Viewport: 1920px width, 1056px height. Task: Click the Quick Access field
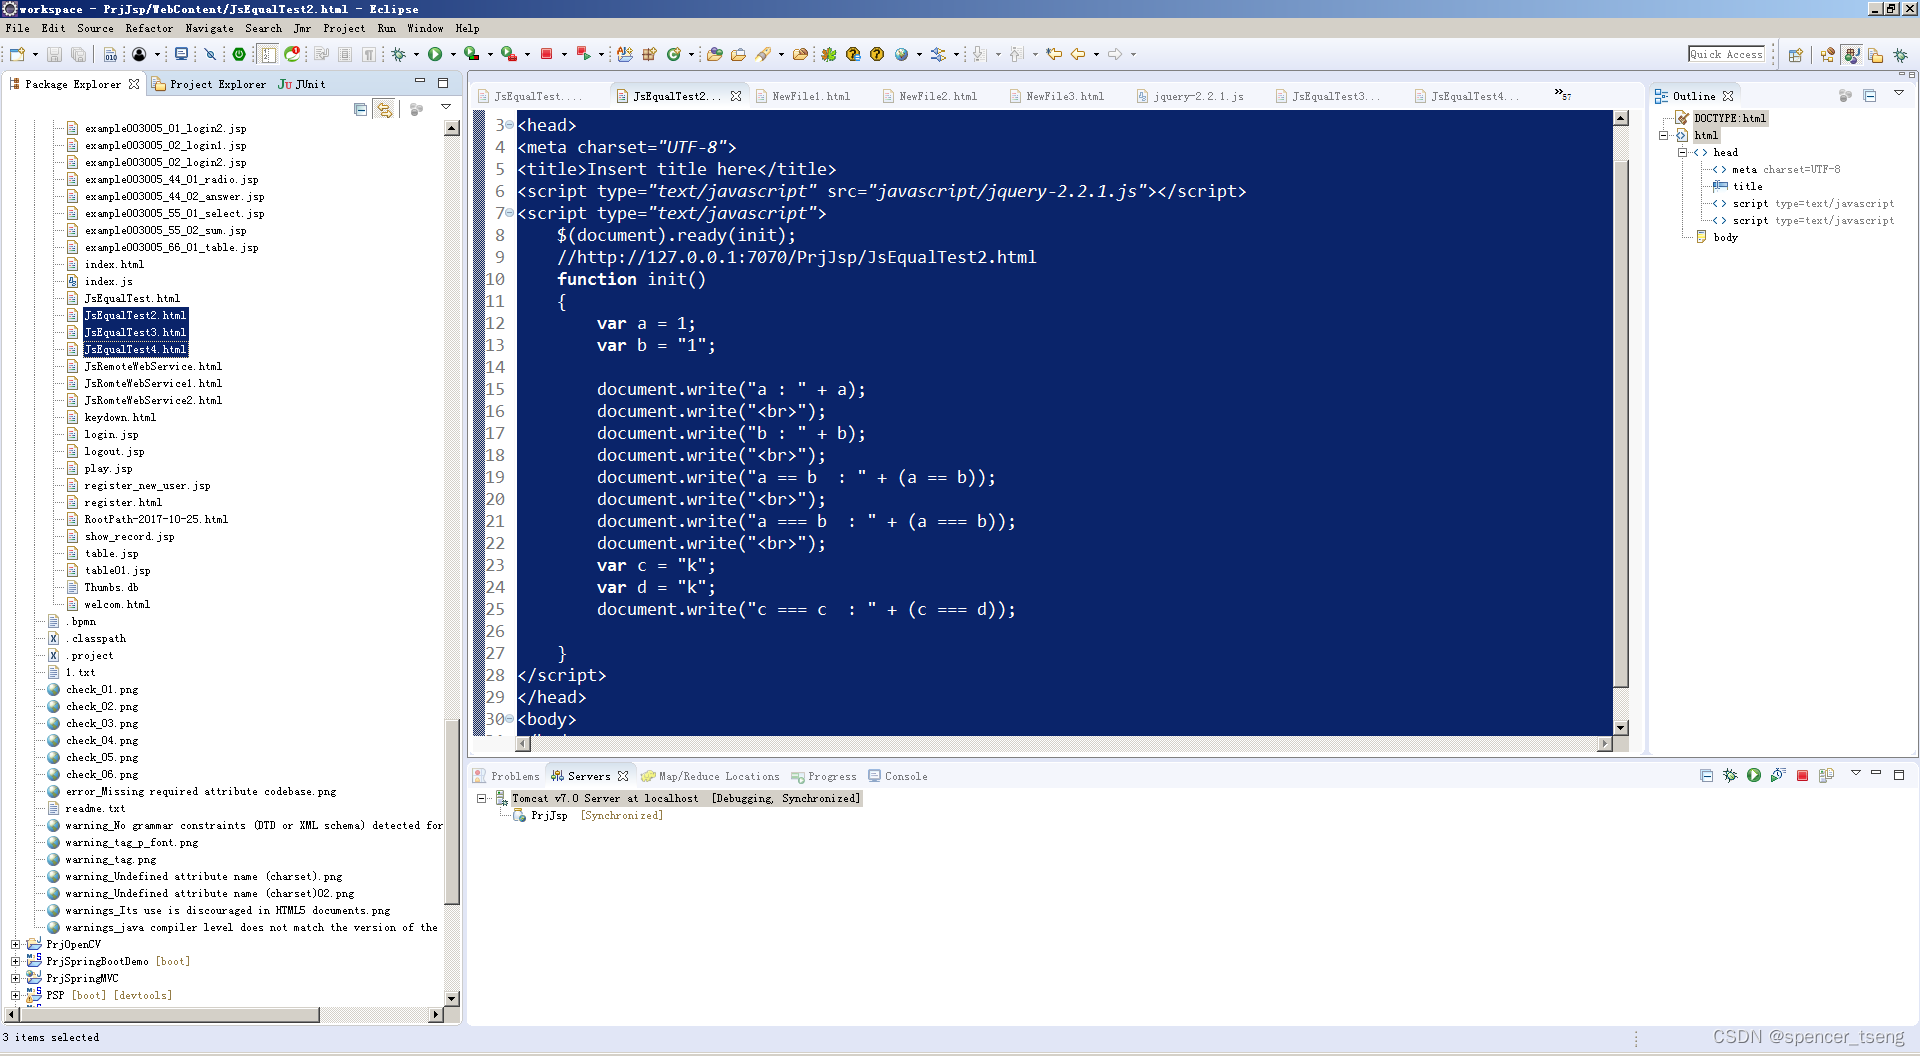tap(1727, 54)
